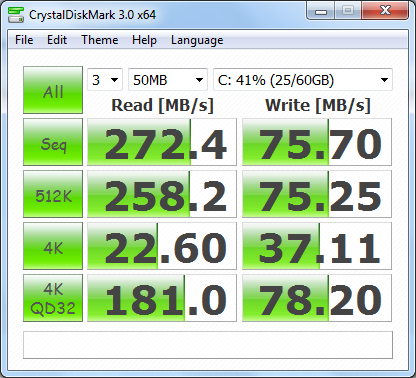This screenshot has height=378, width=416.
Task: Run all benchmarks with the All button
Action: (x=53, y=90)
